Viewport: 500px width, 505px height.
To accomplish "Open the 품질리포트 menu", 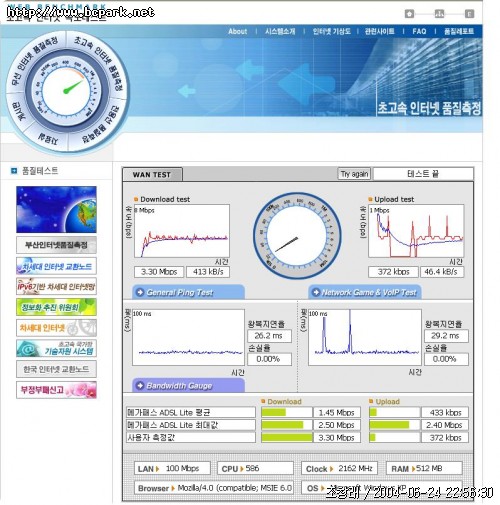I will coord(459,31).
